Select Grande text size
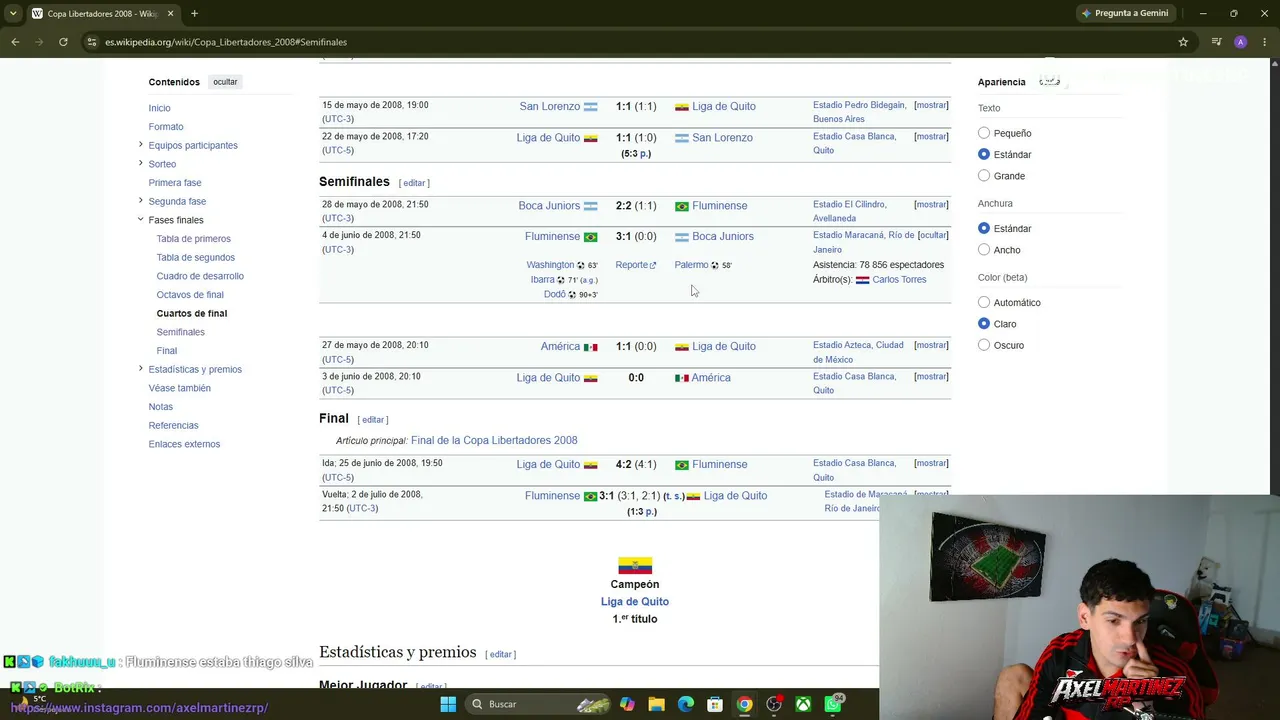This screenshot has height=720, width=1280. 984,176
